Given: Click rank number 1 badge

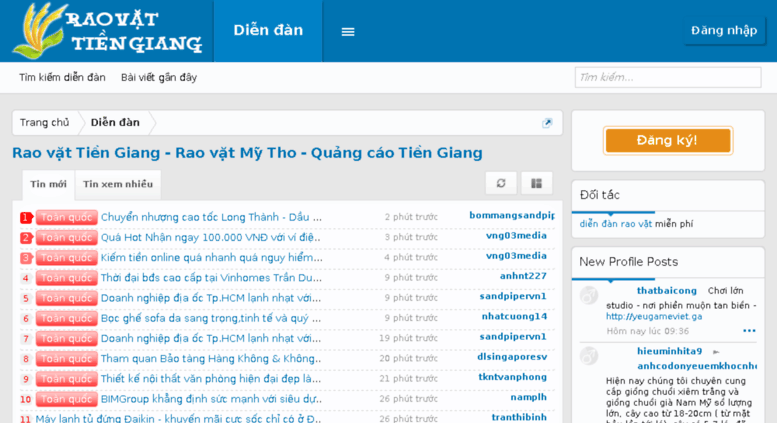Looking at the screenshot, I should pyautogui.click(x=26, y=217).
